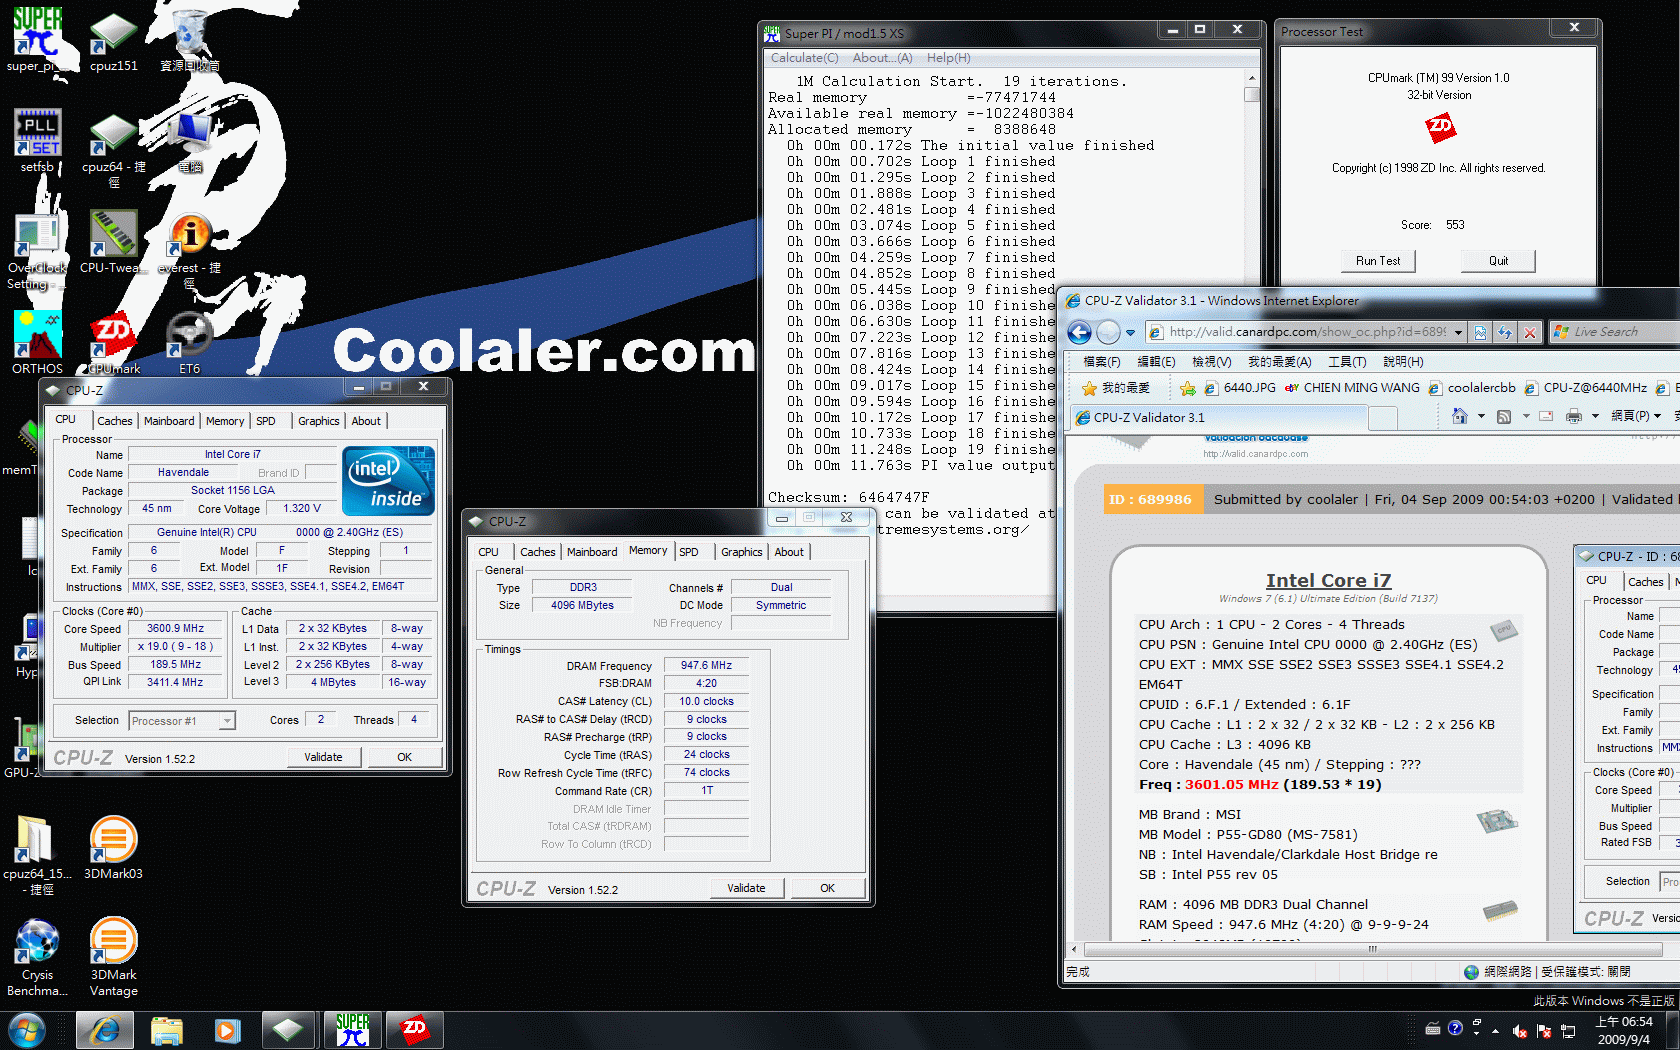Switch to Caches tab in left CPU-Z window
1680x1050 pixels.
coord(114,421)
